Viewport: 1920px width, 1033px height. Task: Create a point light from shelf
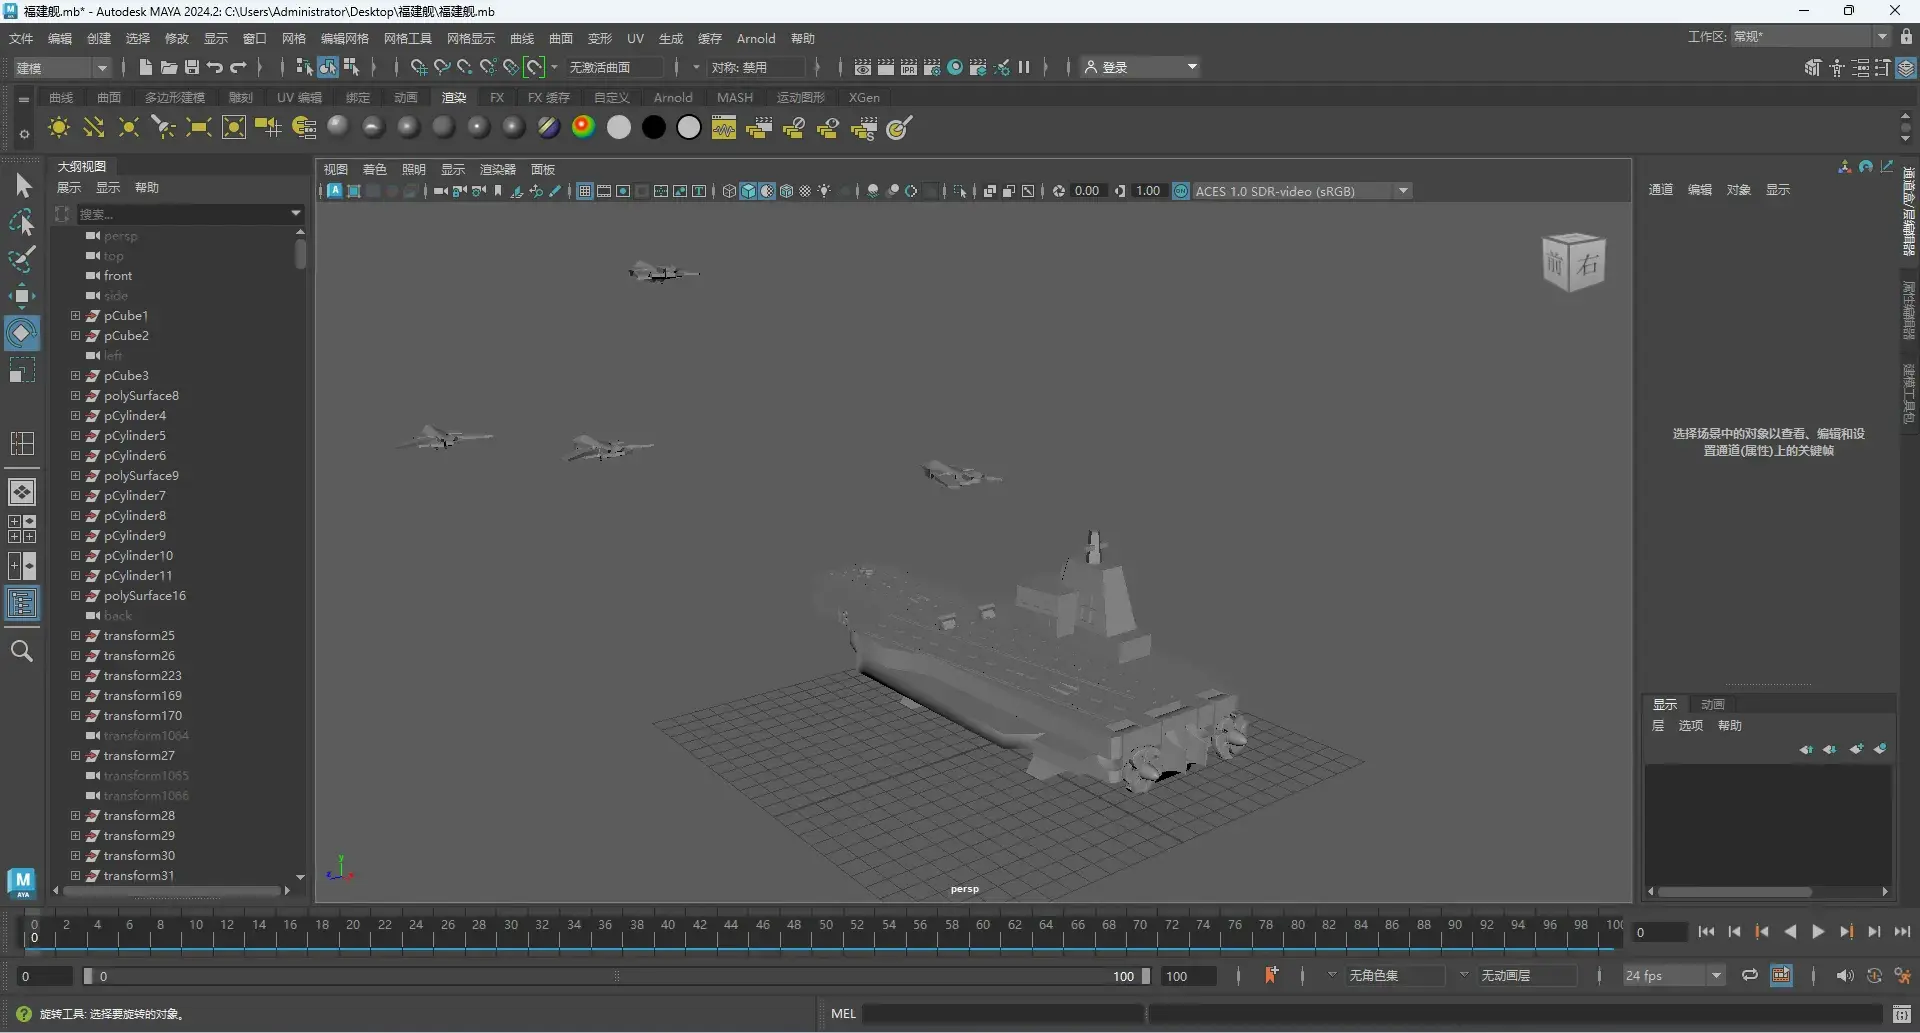[129, 128]
